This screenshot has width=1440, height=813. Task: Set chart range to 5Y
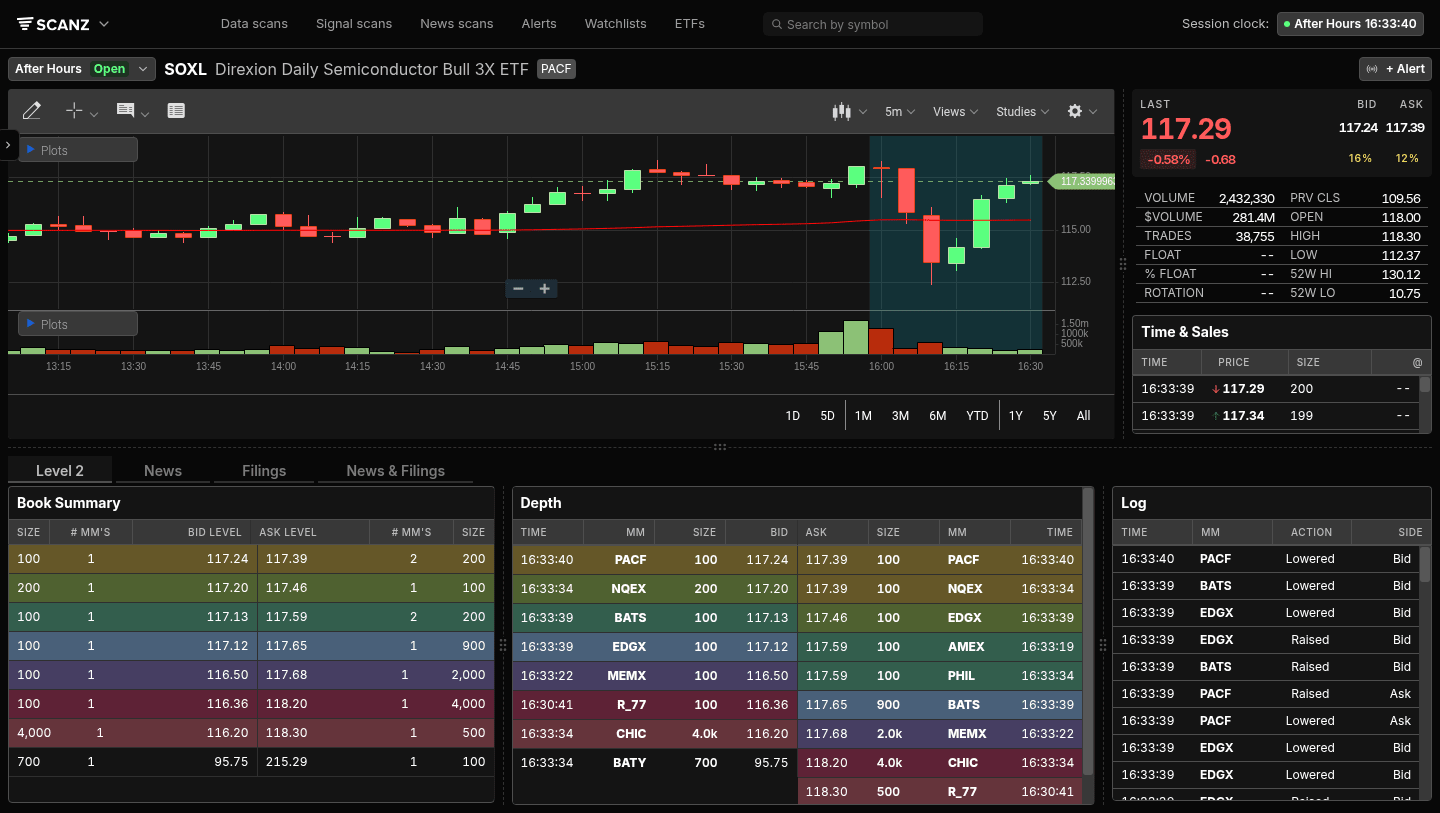tap(1049, 416)
